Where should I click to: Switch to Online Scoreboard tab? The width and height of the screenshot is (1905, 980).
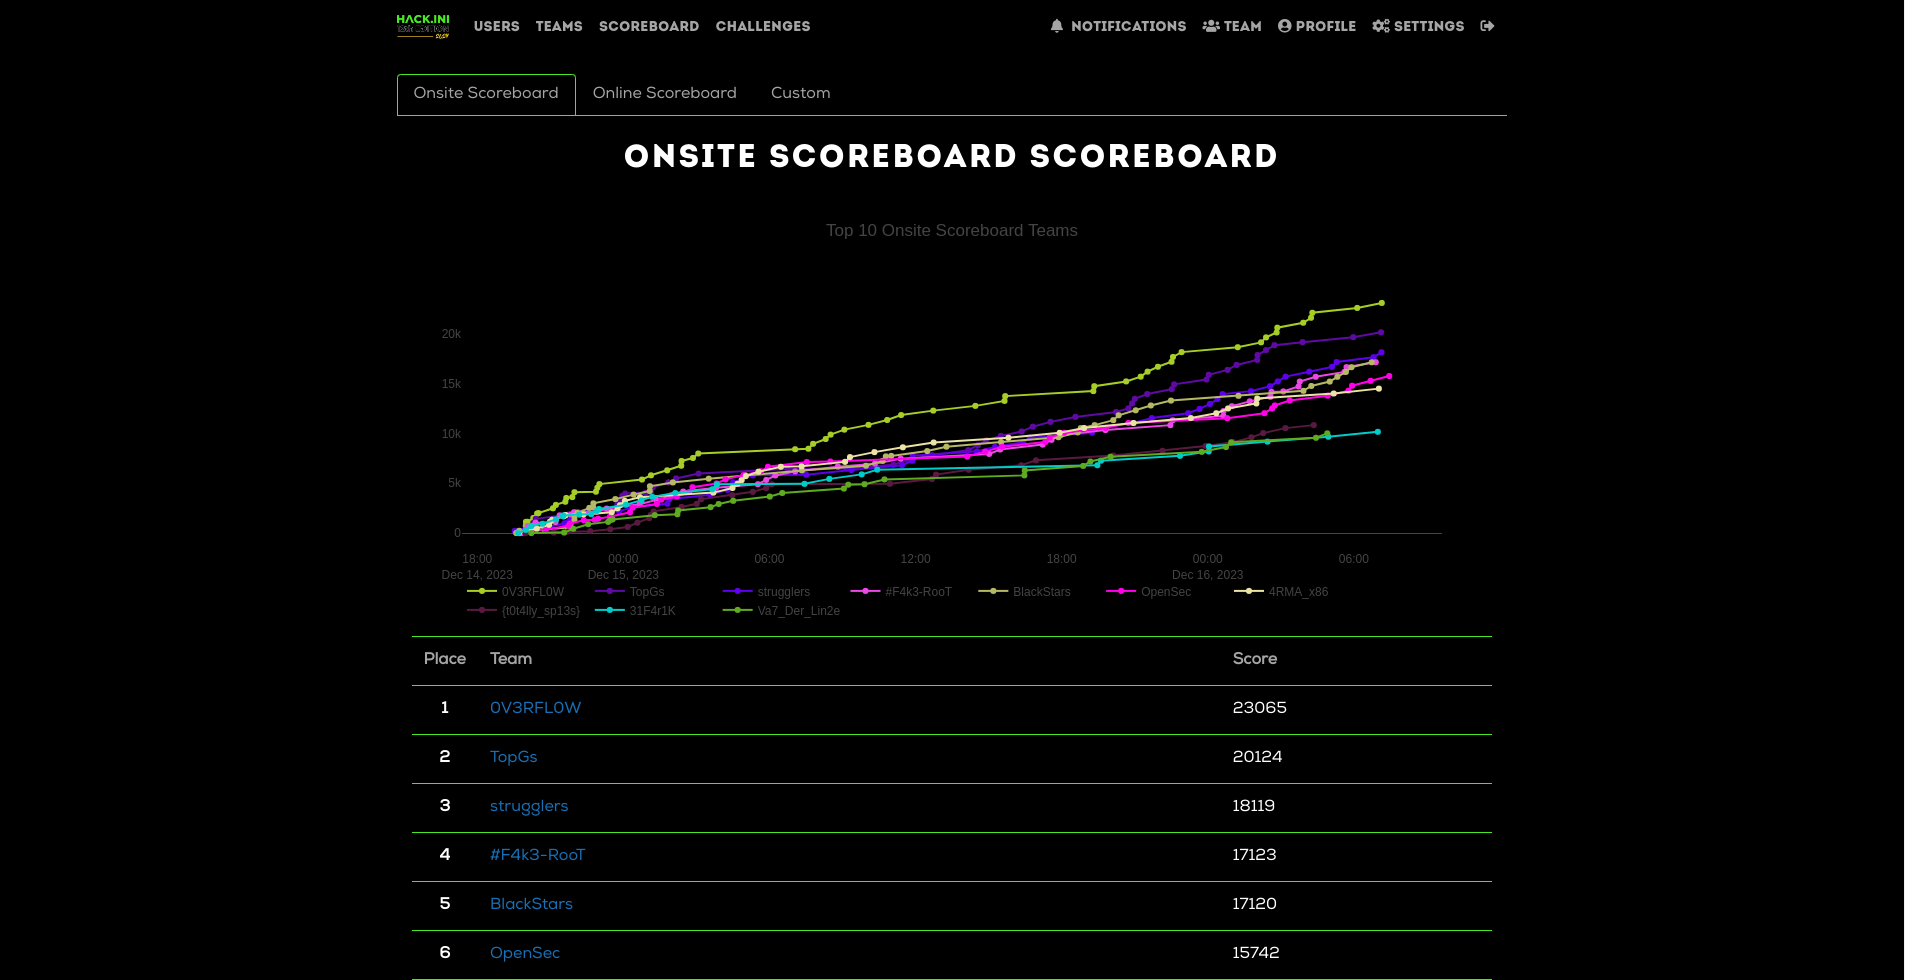[665, 94]
